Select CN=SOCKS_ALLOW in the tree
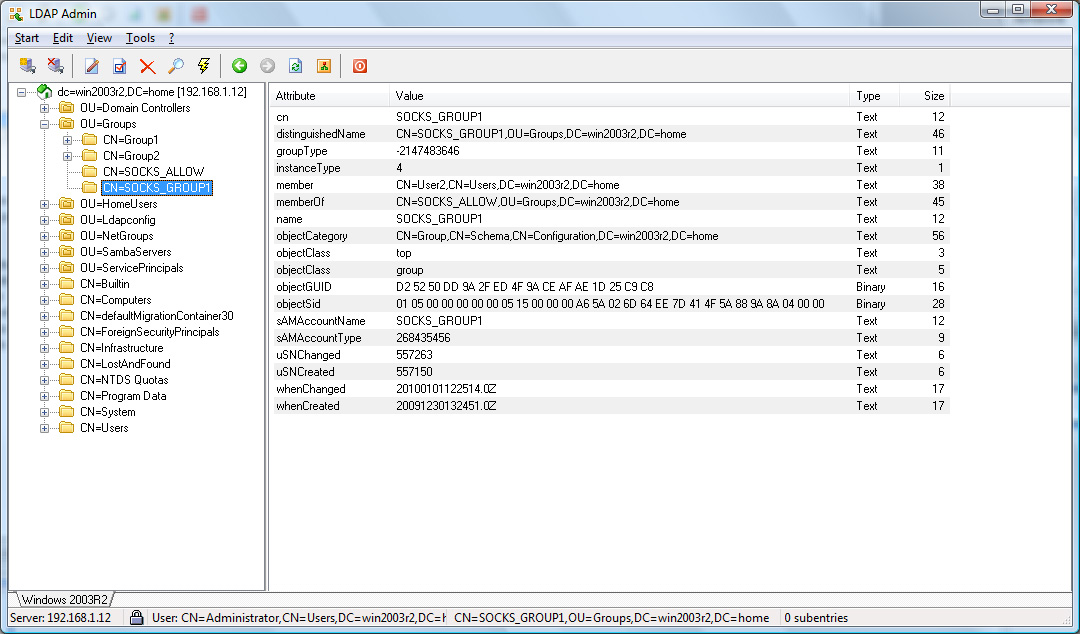The image size is (1080, 634). pos(154,172)
